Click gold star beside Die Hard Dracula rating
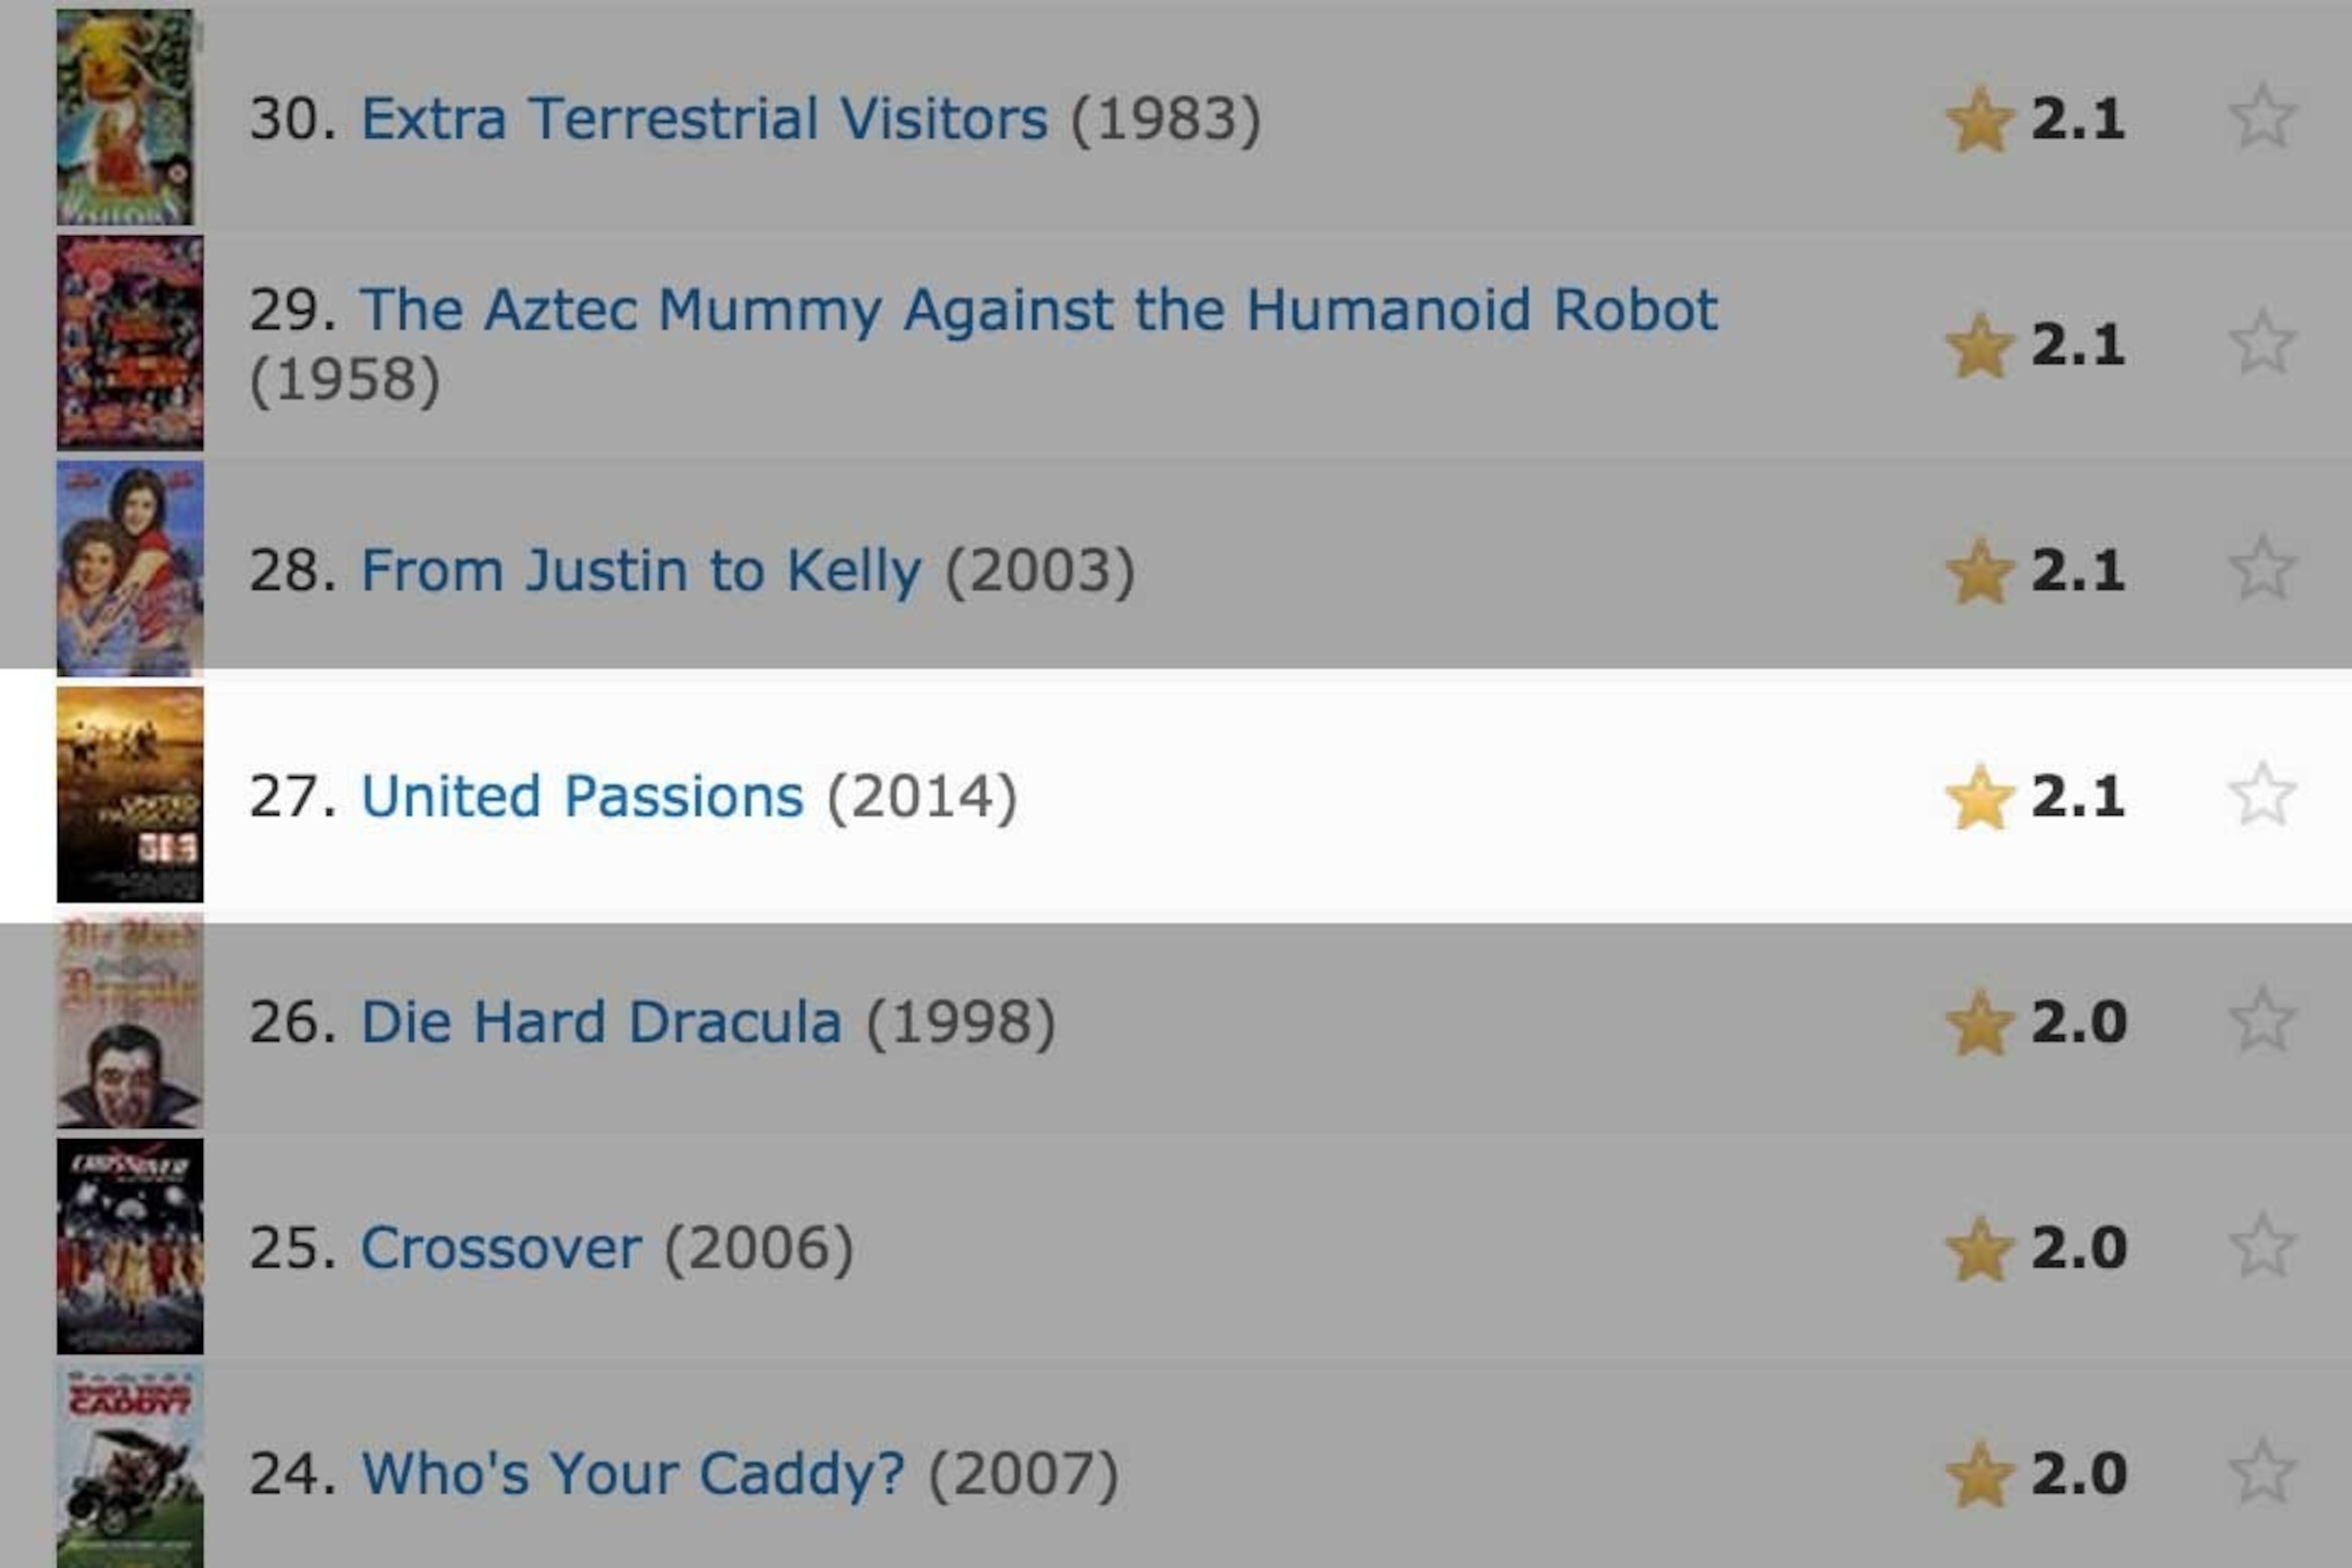Image resolution: width=2352 pixels, height=1568 pixels. (1980, 1023)
